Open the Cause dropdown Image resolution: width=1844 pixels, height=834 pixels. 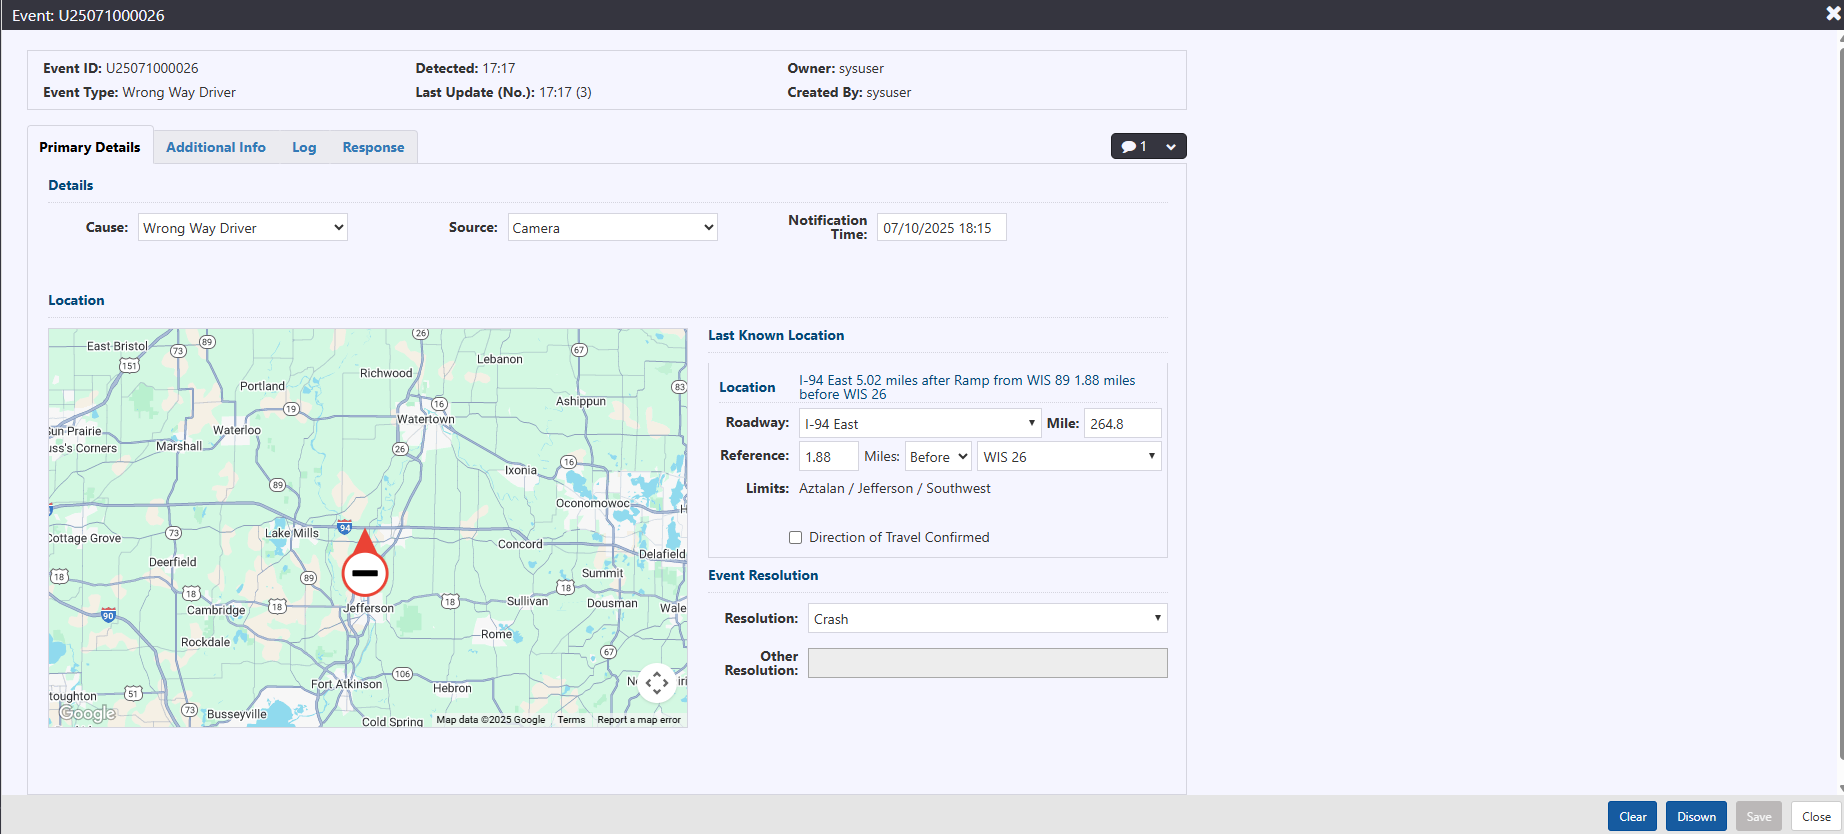click(242, 228)
